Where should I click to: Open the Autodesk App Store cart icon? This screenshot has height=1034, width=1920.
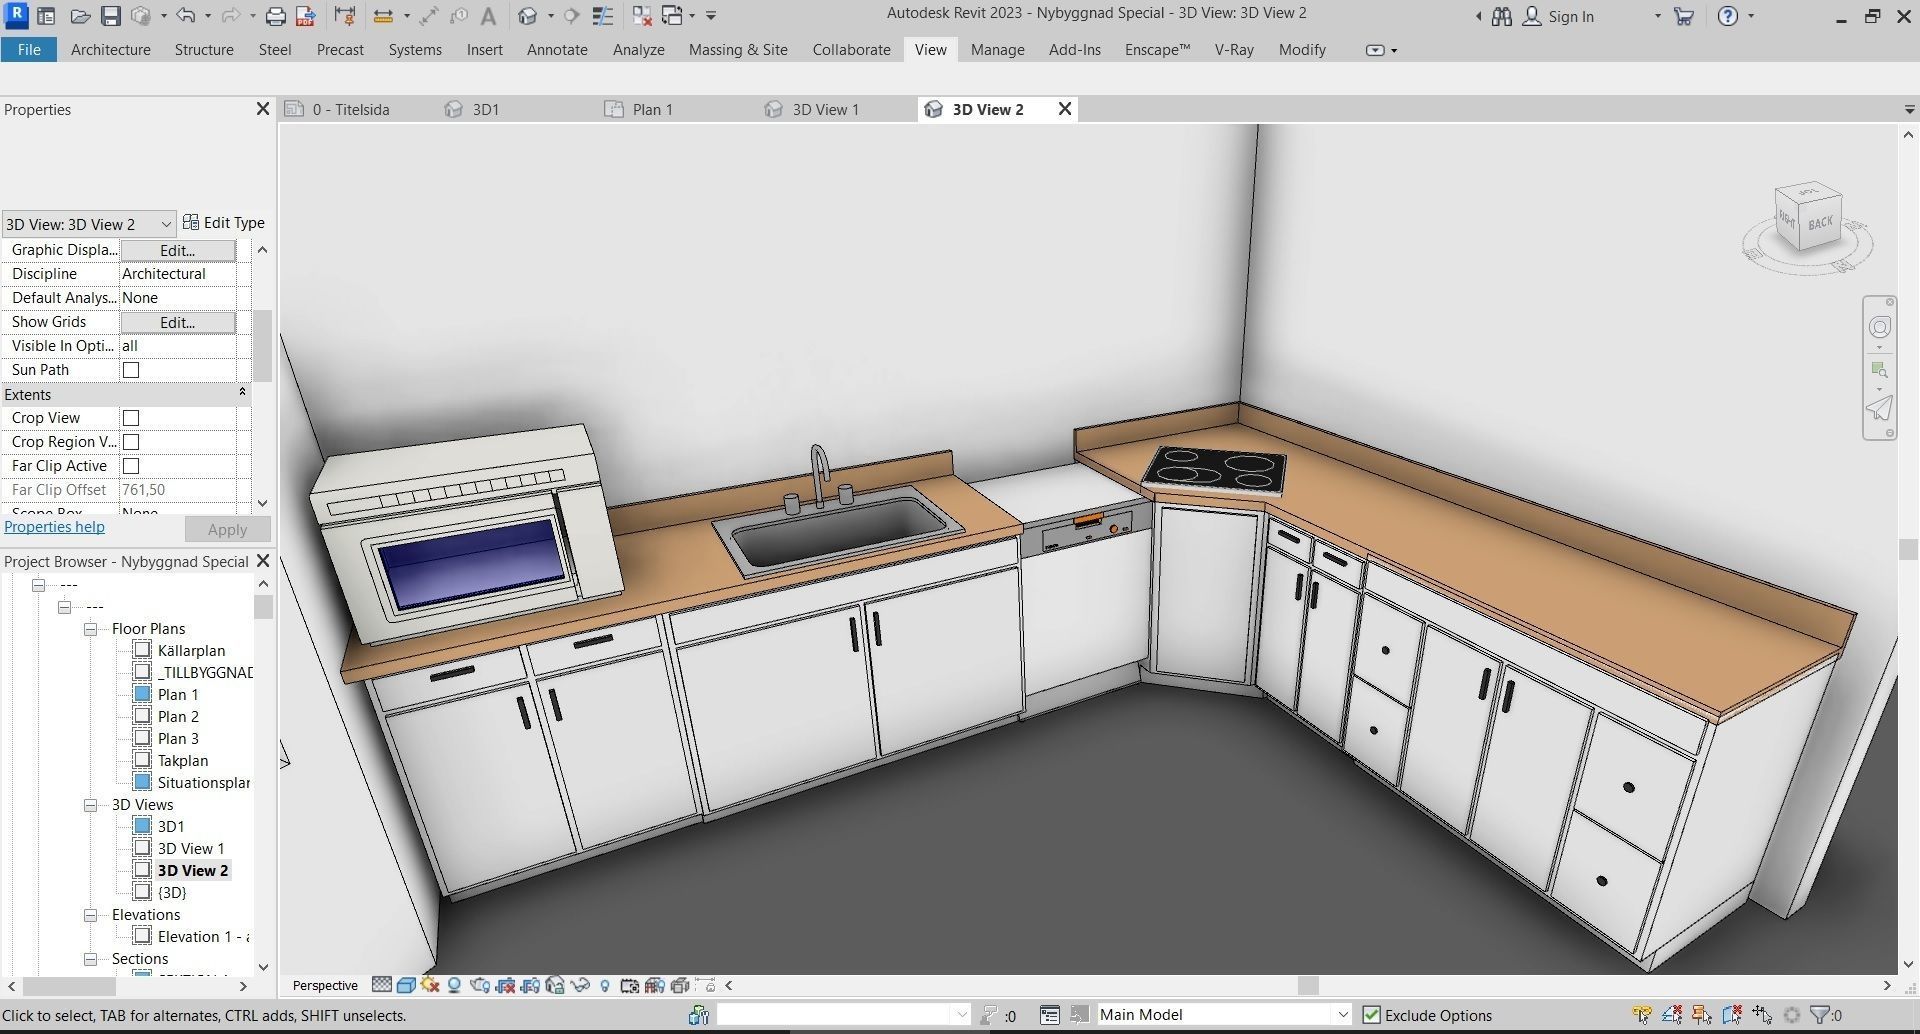[x=1684, y=16]
